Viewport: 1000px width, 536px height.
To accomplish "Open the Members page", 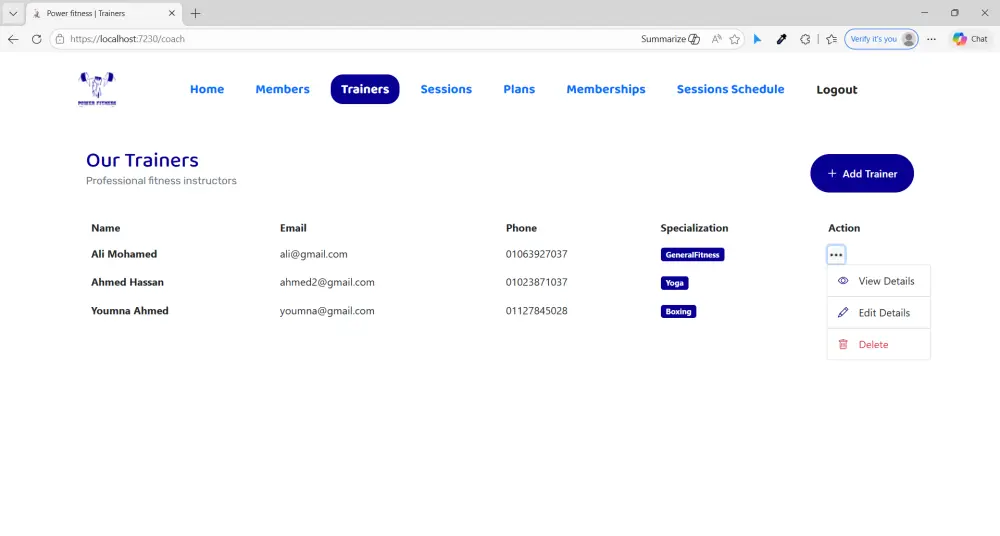I will coord(283,89).
